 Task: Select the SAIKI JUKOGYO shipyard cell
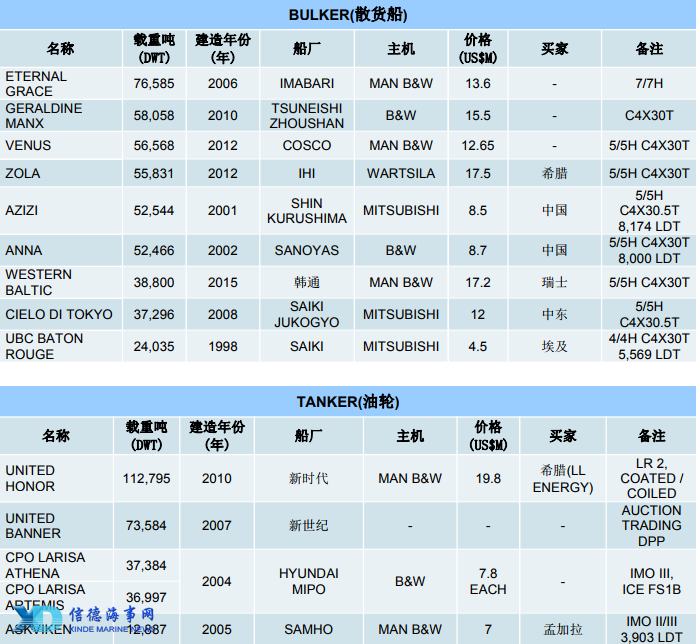point(307,314)
